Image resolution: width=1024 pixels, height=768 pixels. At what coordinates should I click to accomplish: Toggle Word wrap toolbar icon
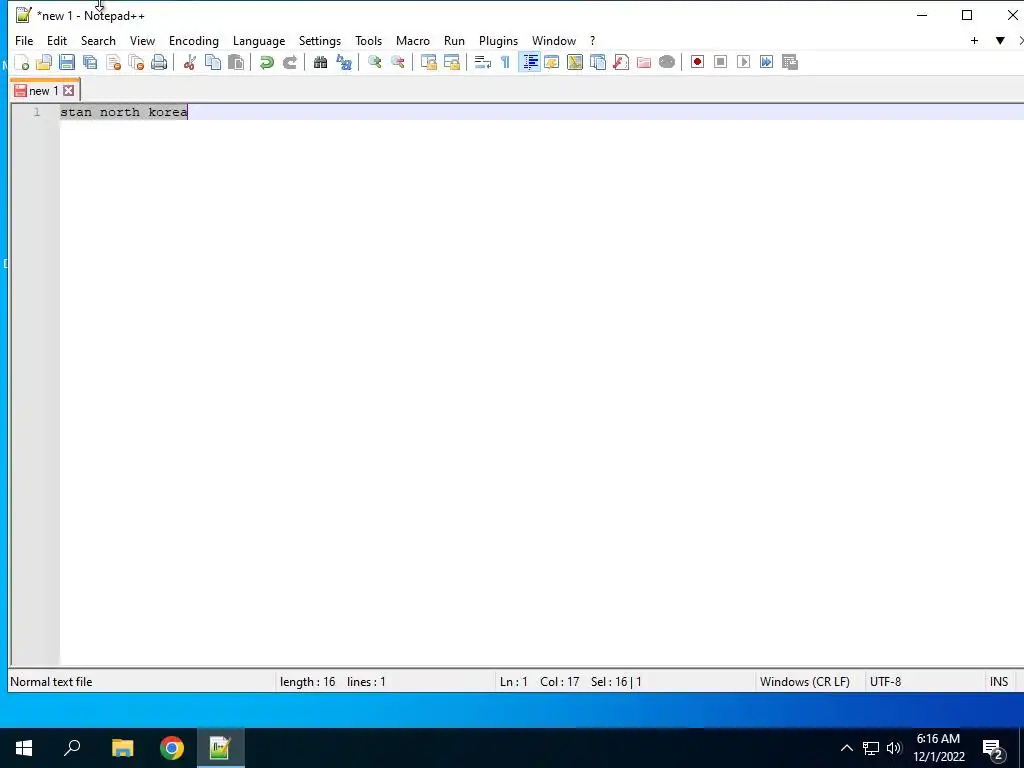point(483,62)
